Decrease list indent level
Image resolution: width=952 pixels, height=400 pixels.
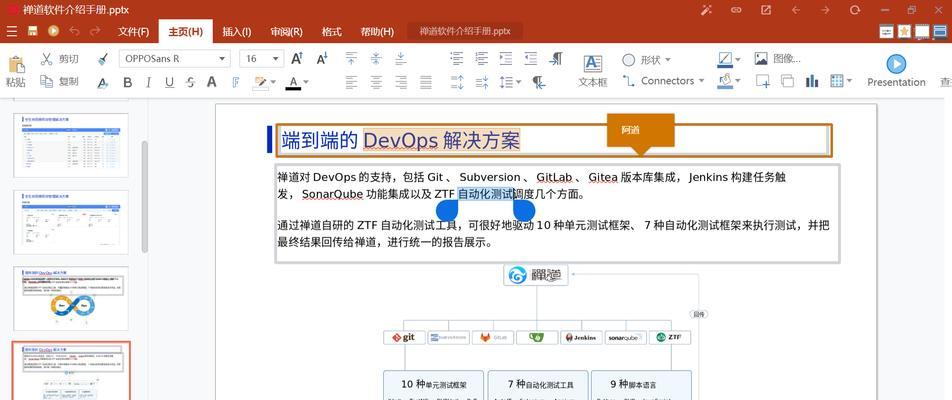pos(531,58)
